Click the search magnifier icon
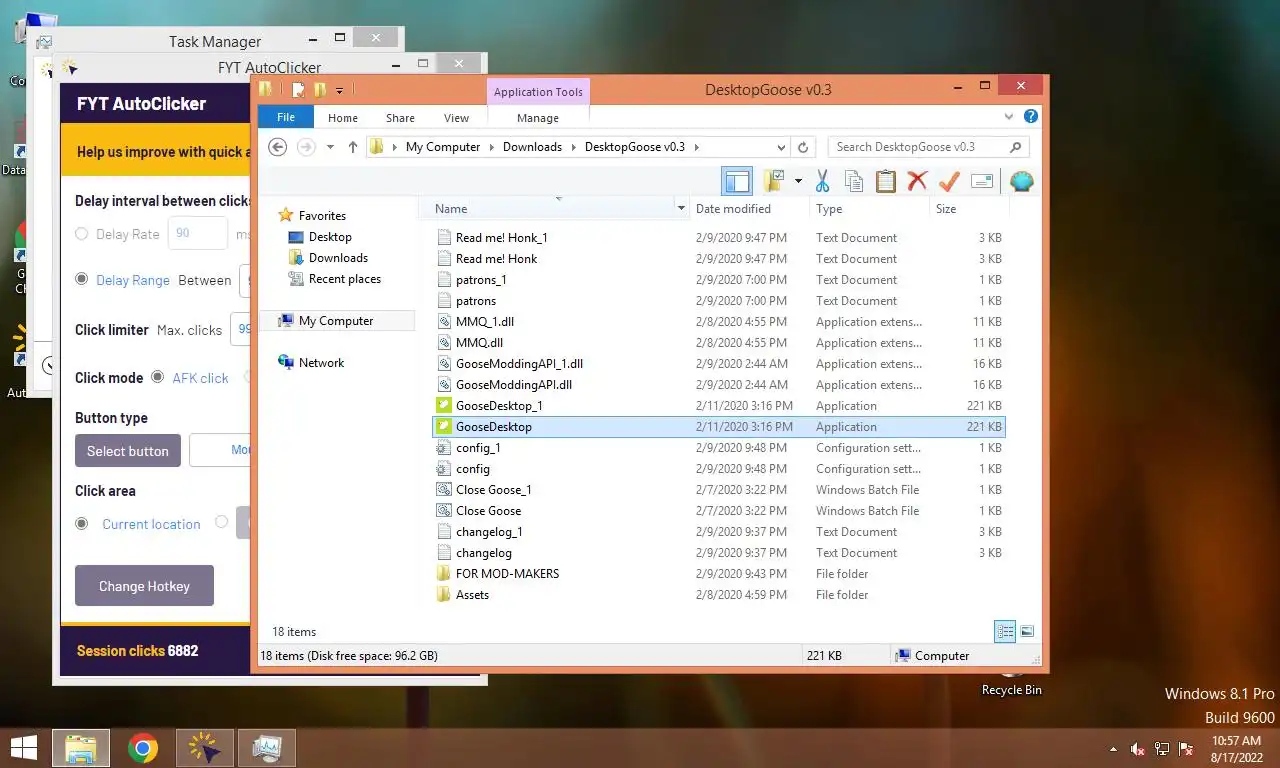 (x=1016, y=147)
